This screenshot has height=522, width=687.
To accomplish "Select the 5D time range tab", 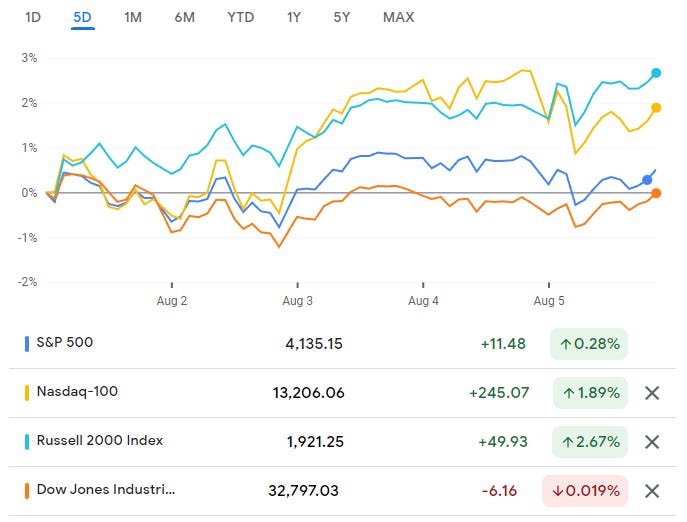I will pos(82,18).
